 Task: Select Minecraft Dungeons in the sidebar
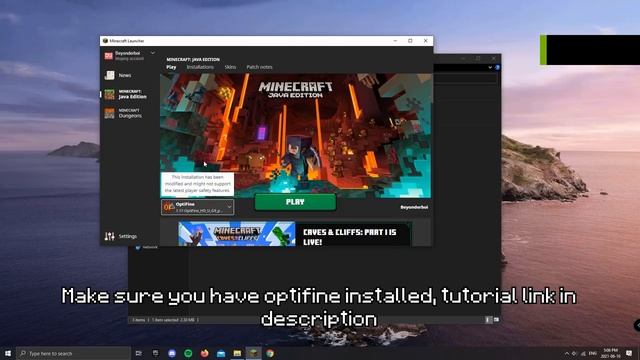pos(123,113)
